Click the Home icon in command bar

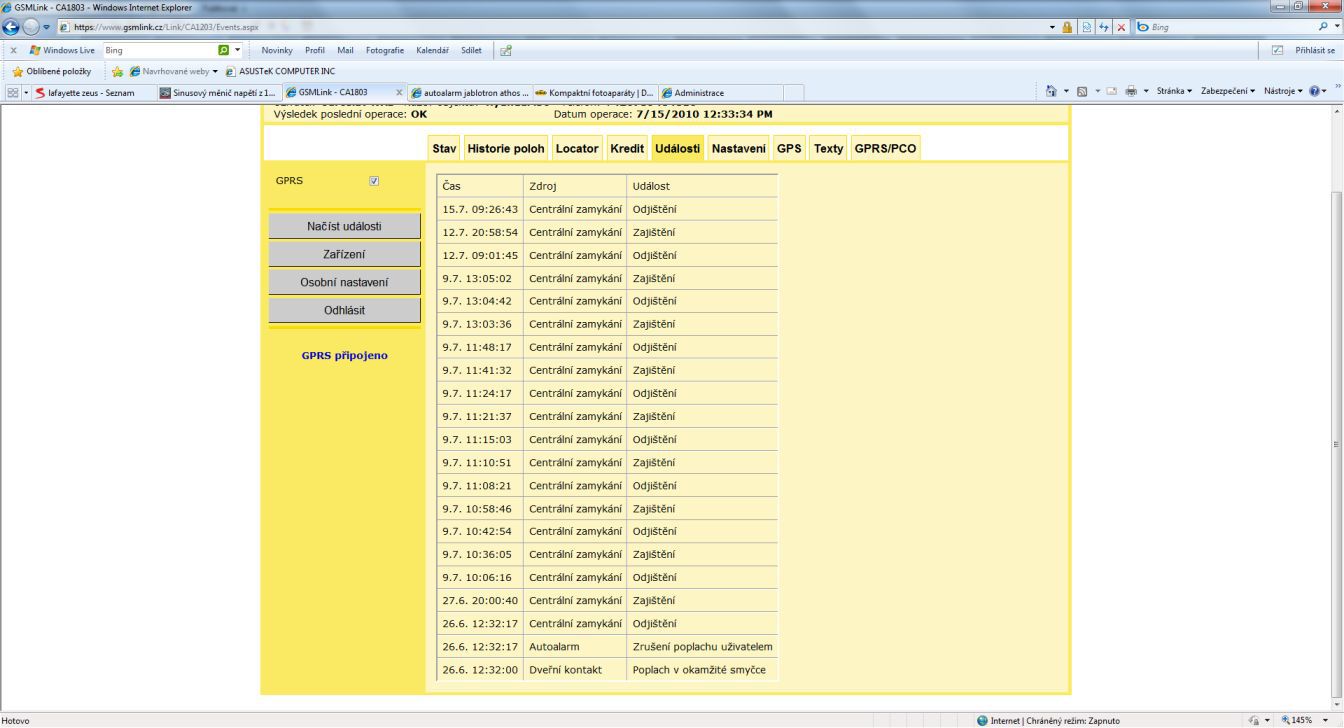coord(1052,92)
